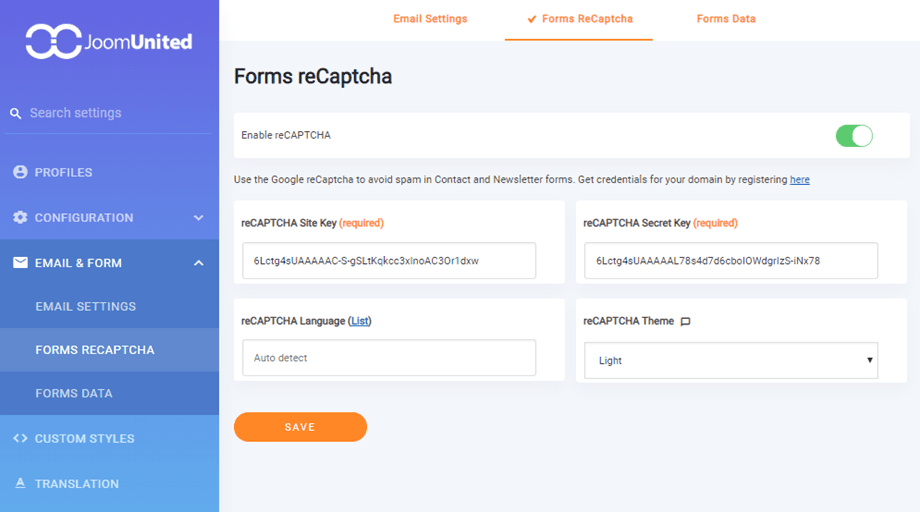This screenshot has width=920, height=512.
Task: Click the checkmark on Forms ReCaptcha tab
Action: coord(532,19)
